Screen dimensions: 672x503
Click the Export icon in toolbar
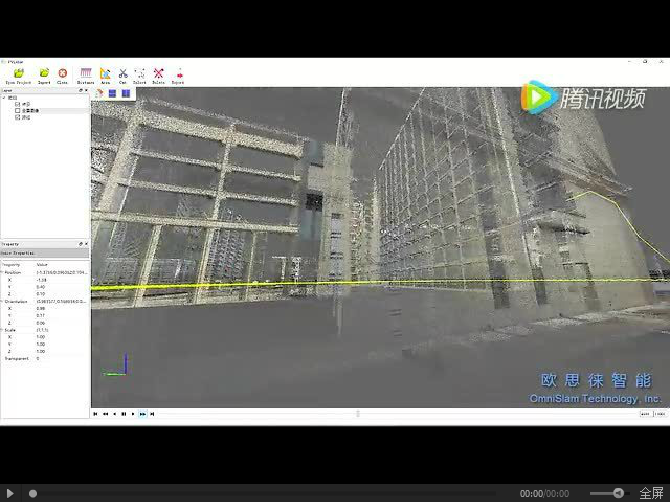click(x=179, y=74)
